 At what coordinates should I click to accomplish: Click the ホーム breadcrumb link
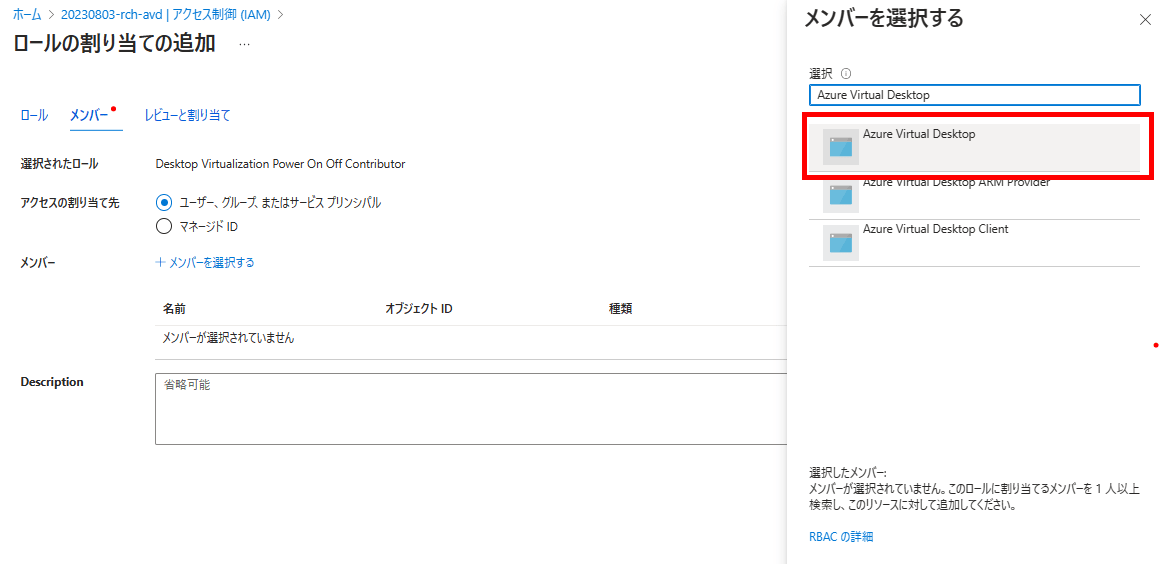coord(27,14)
